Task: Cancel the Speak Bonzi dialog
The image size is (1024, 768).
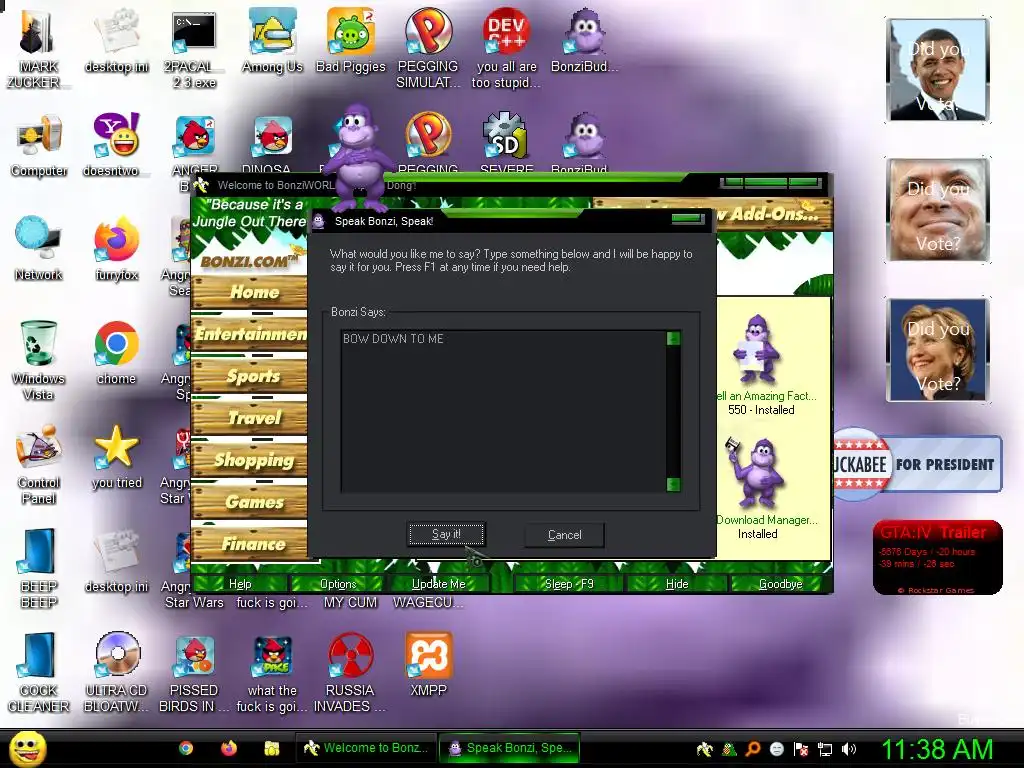Action: [x=564, y=535]
